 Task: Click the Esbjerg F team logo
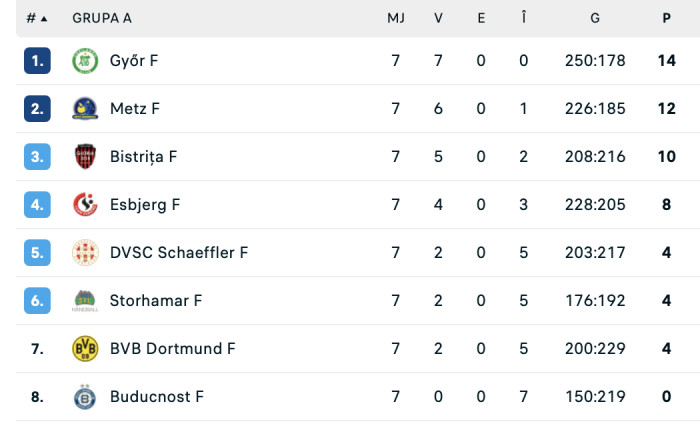click(85, 205)
